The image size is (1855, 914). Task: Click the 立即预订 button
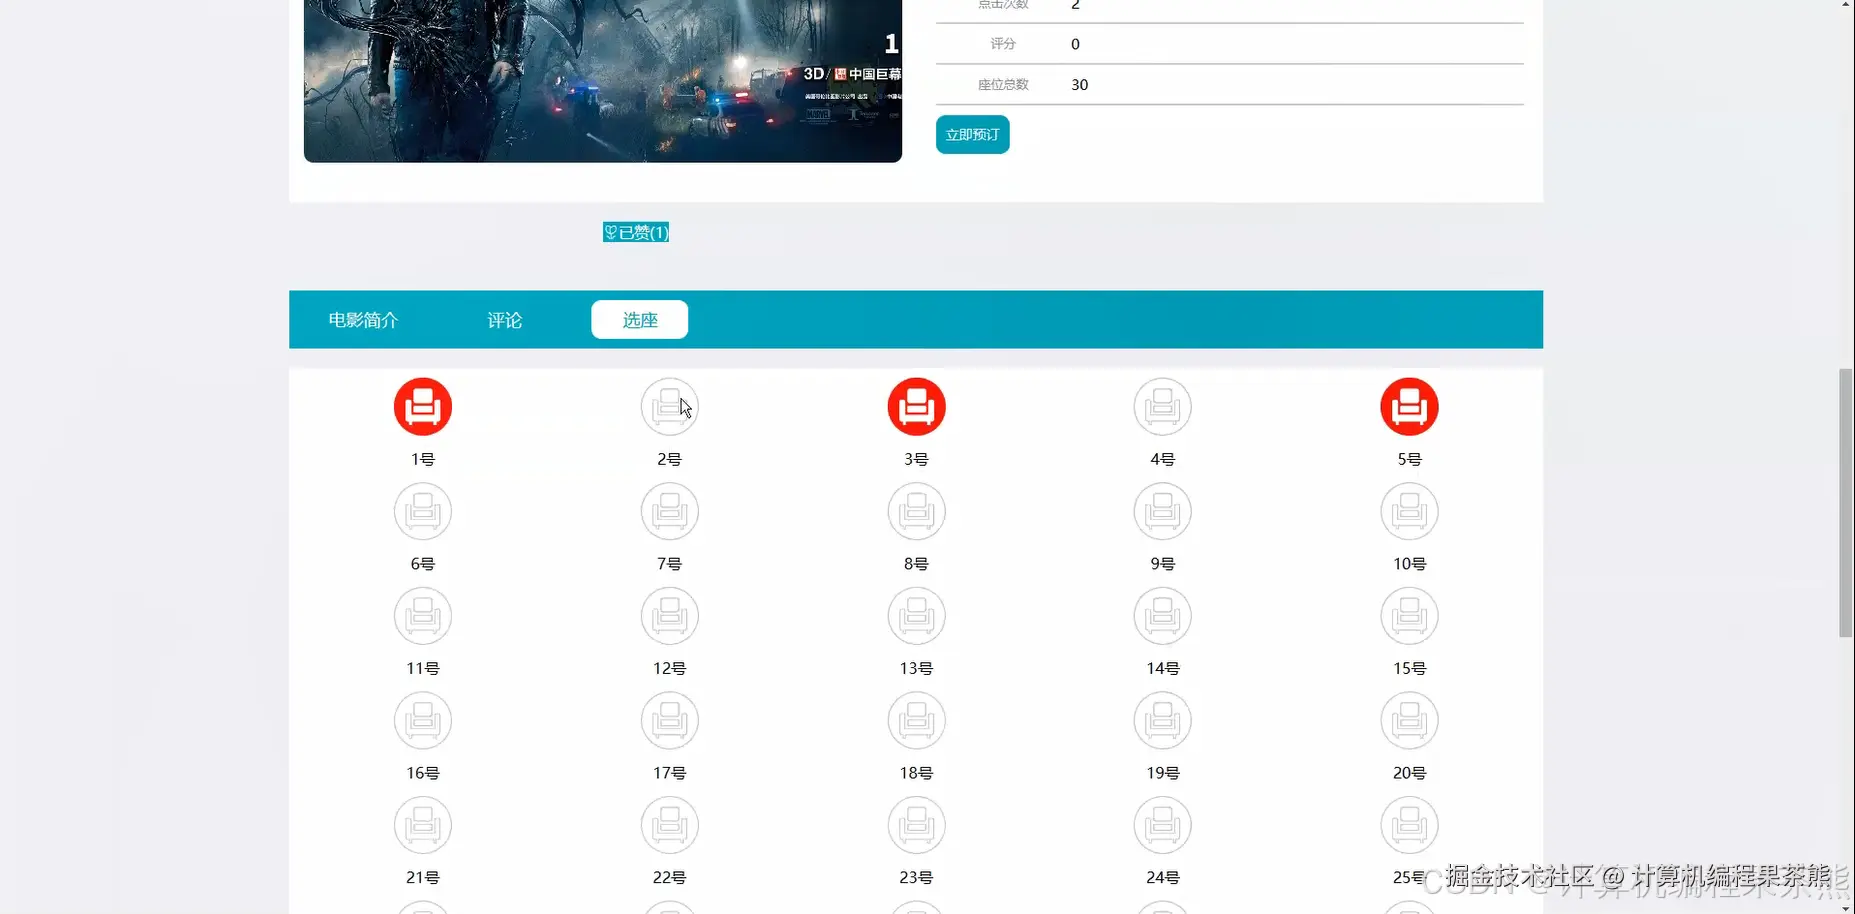pos(972,135)
